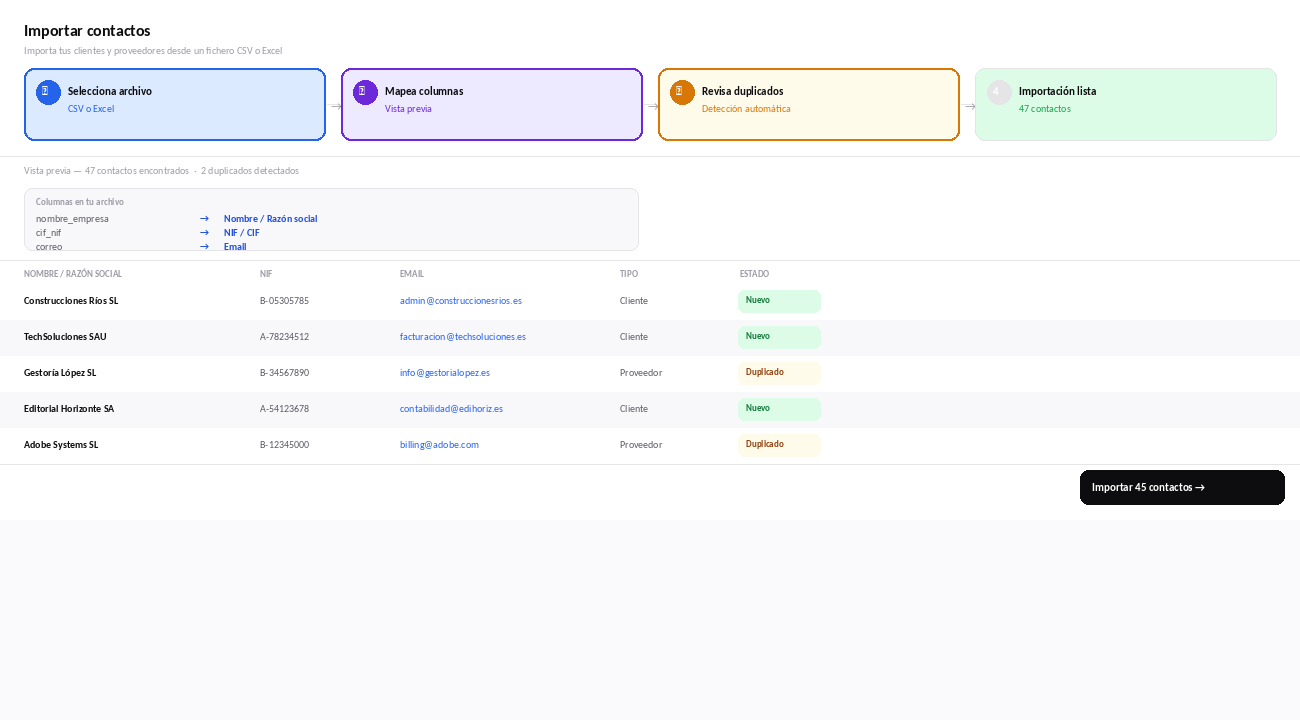Click the step 4 circle of Importación lista

[999, 92]
